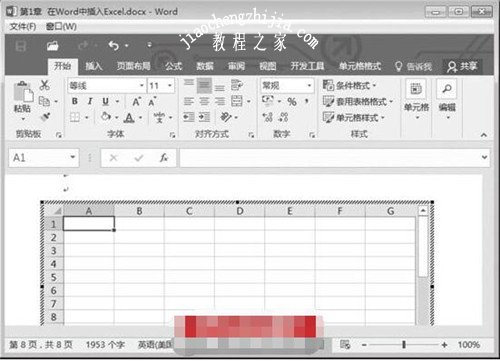Click the accounting number format icon
The image size is (500, 361).
pos(268,101)
